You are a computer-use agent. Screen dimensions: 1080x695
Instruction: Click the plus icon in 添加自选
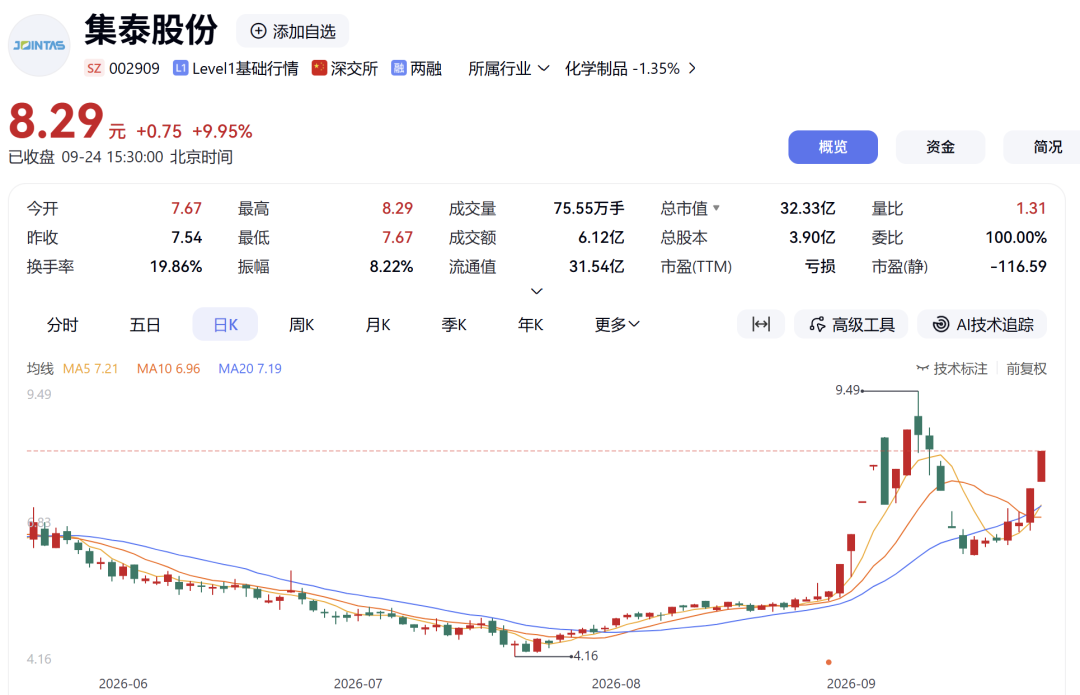[x=258, y=31]
